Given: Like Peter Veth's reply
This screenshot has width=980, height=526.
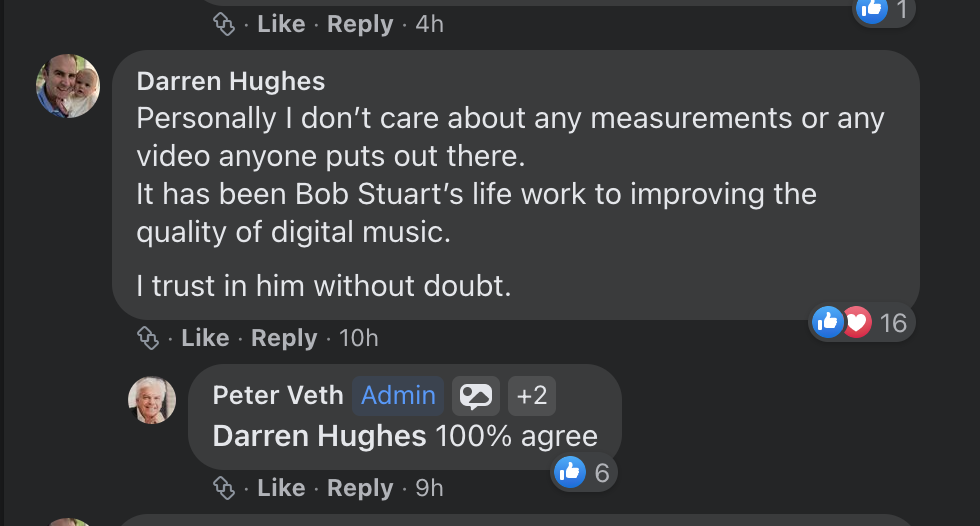Looking at the screenshot, I should pyautogui.click(x=281, y=488).
